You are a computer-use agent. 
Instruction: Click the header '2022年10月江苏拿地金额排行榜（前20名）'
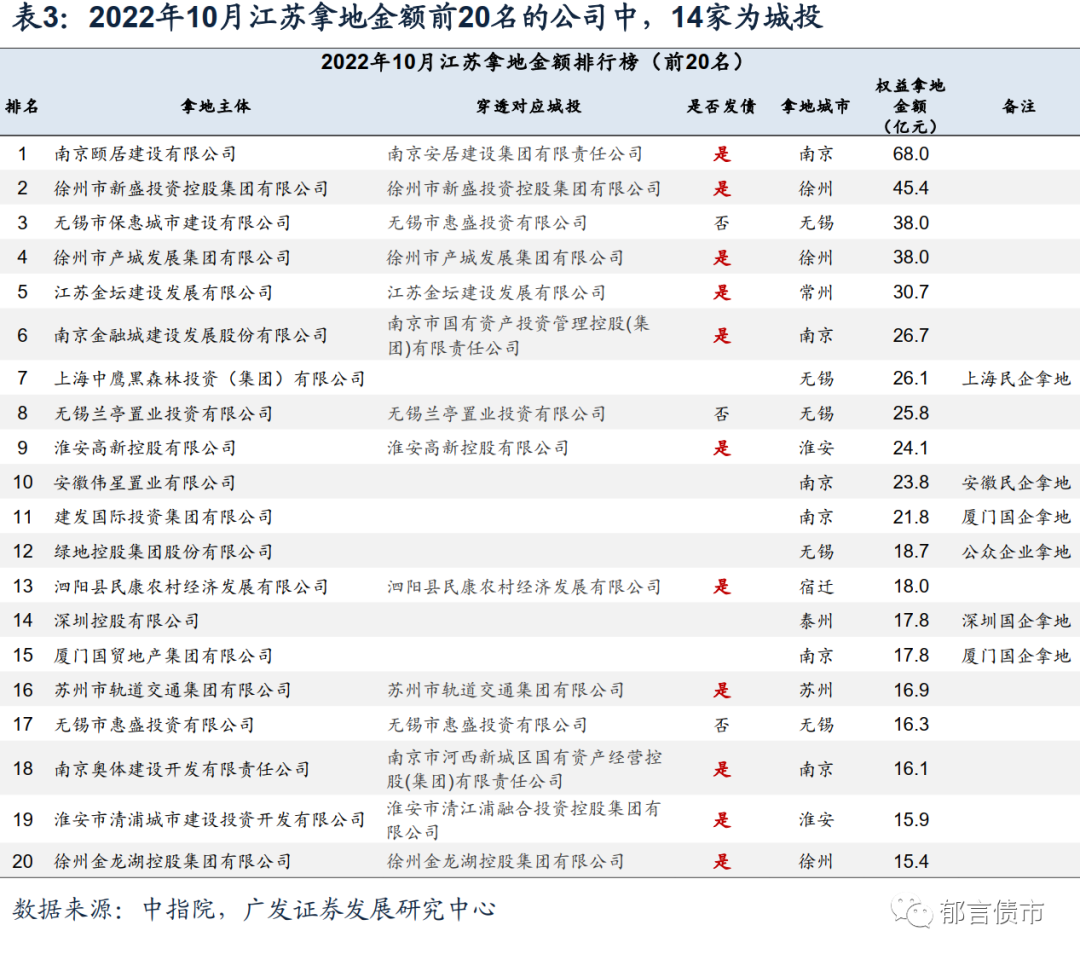coord(532,62)
